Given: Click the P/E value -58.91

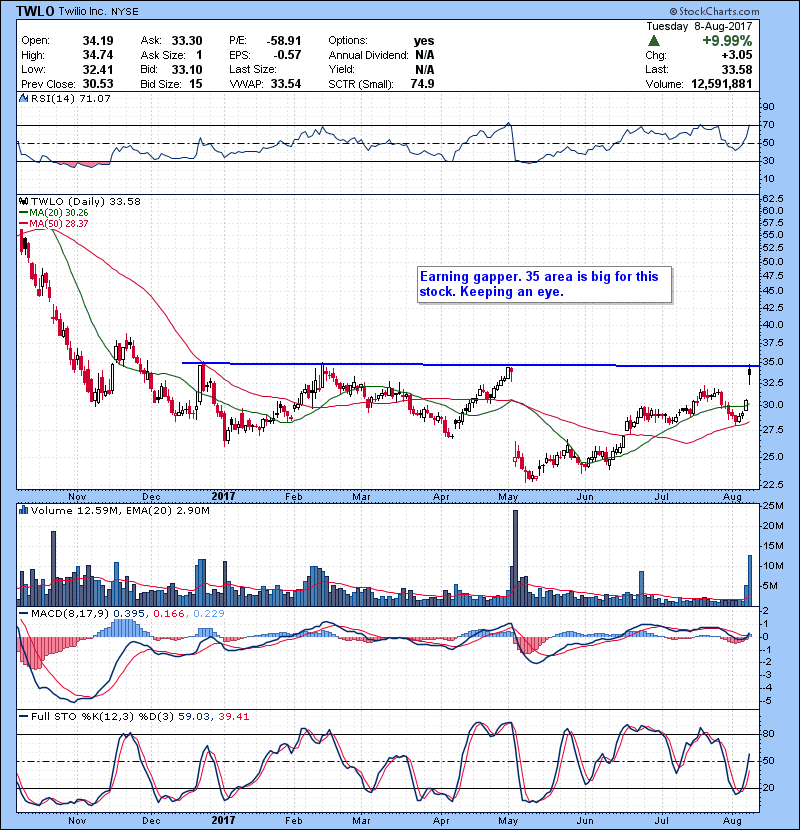Looking at the screenshot, I should 284,41.
